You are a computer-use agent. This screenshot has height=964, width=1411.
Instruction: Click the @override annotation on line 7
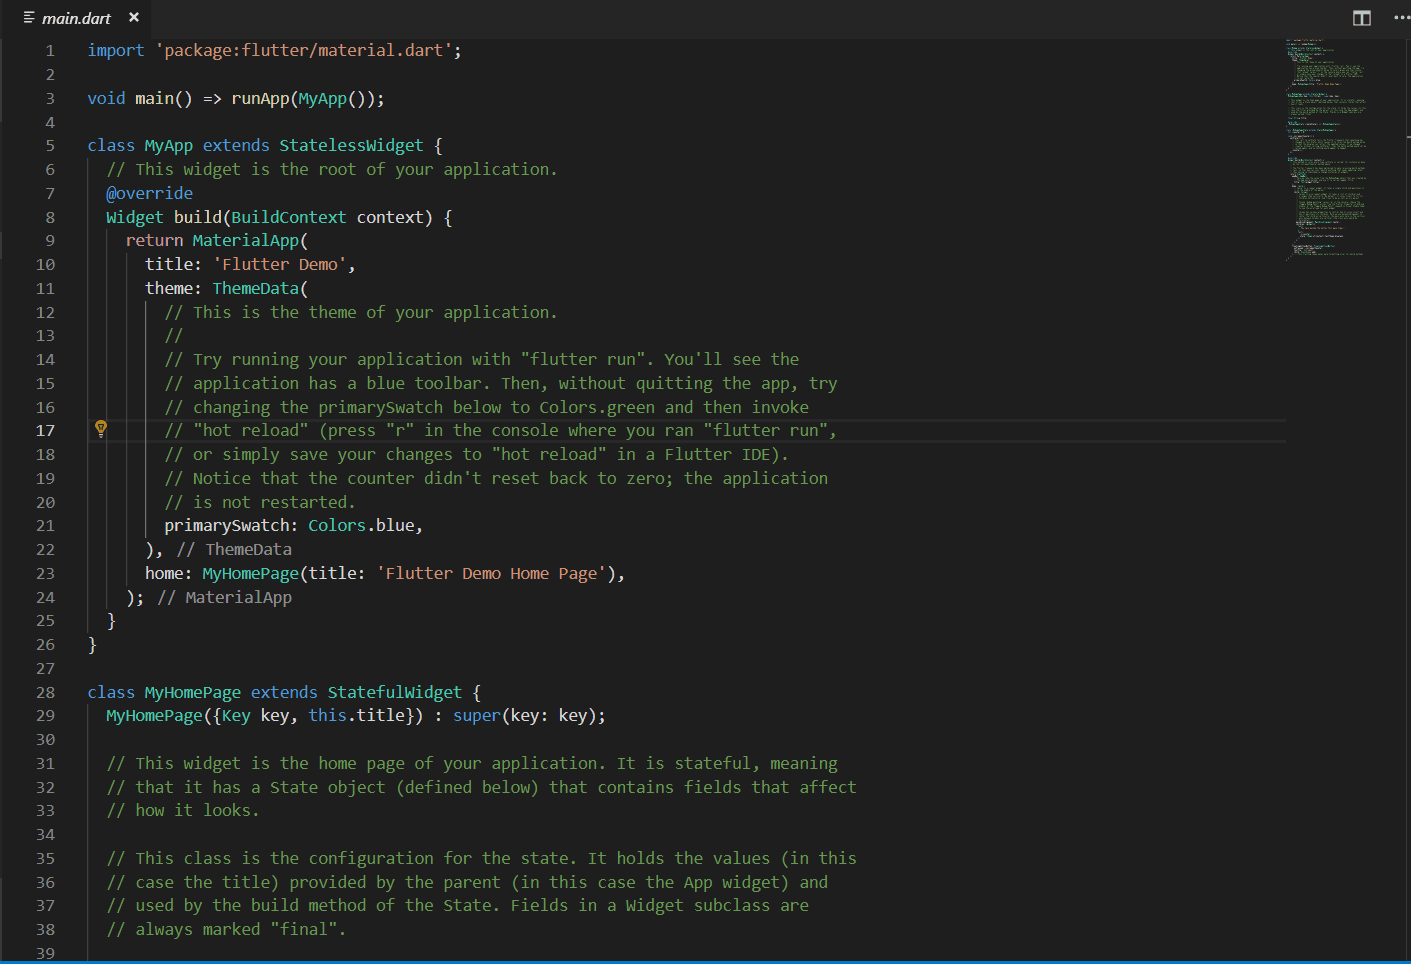point(149,192)
